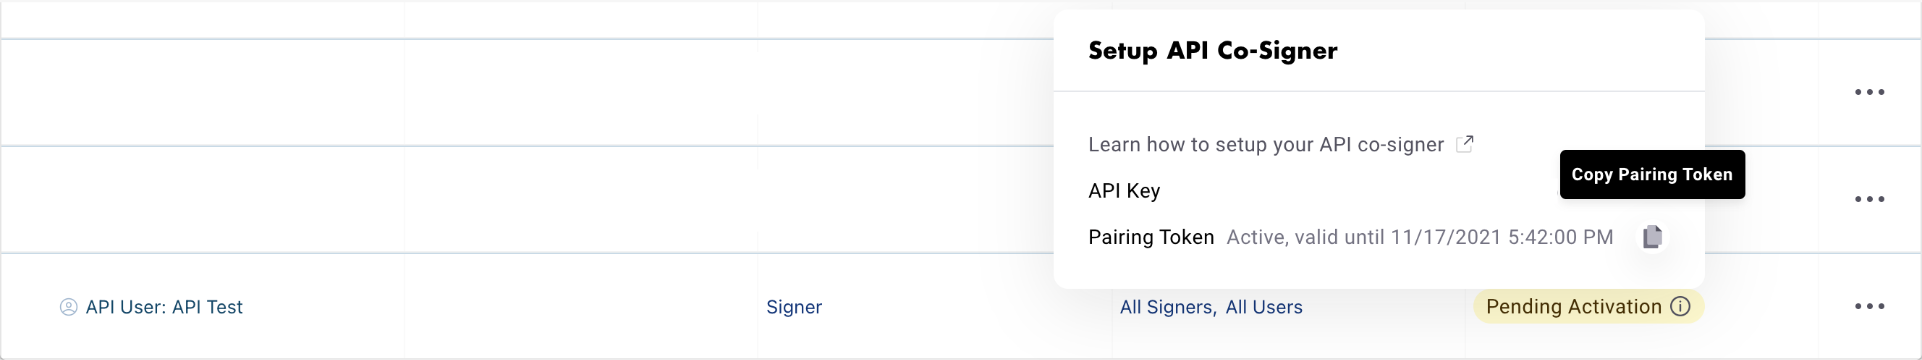Click the Setup API Co-Signer heading
Screen dimensions: 1922x360
point(1213,51)
